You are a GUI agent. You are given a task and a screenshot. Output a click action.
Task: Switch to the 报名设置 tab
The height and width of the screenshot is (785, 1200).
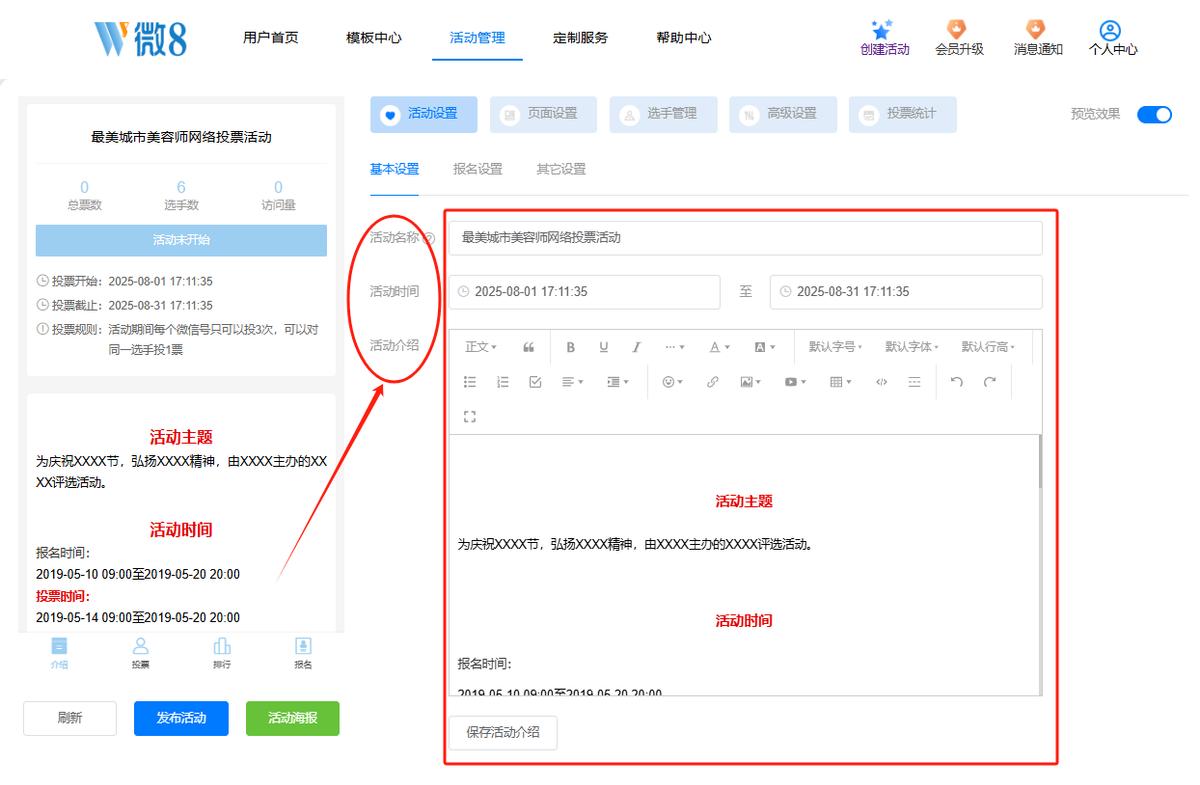pos(478,169)
